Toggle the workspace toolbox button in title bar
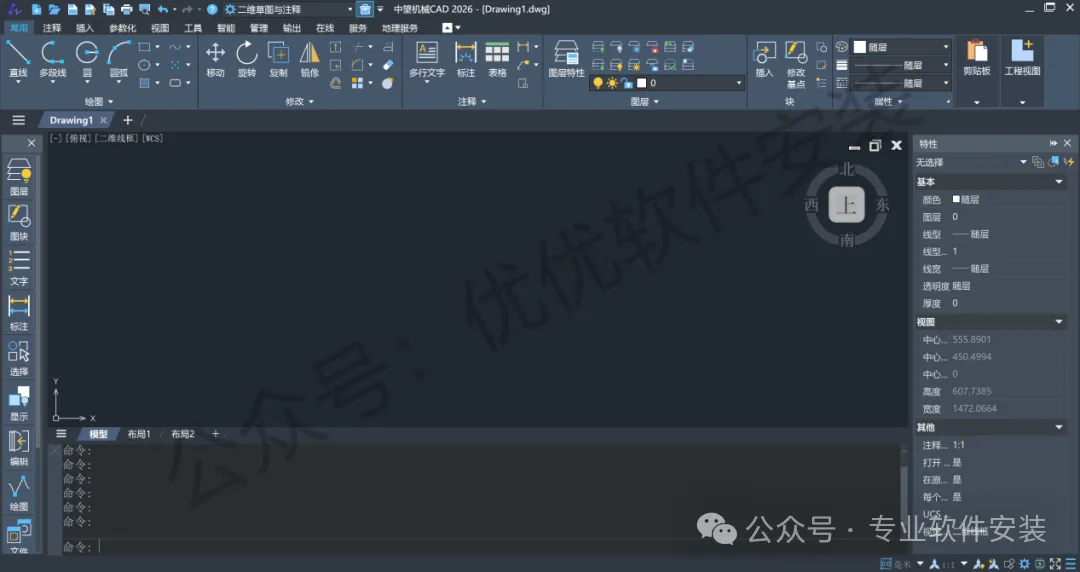The image size is (1080, 572). coord(365,10)
